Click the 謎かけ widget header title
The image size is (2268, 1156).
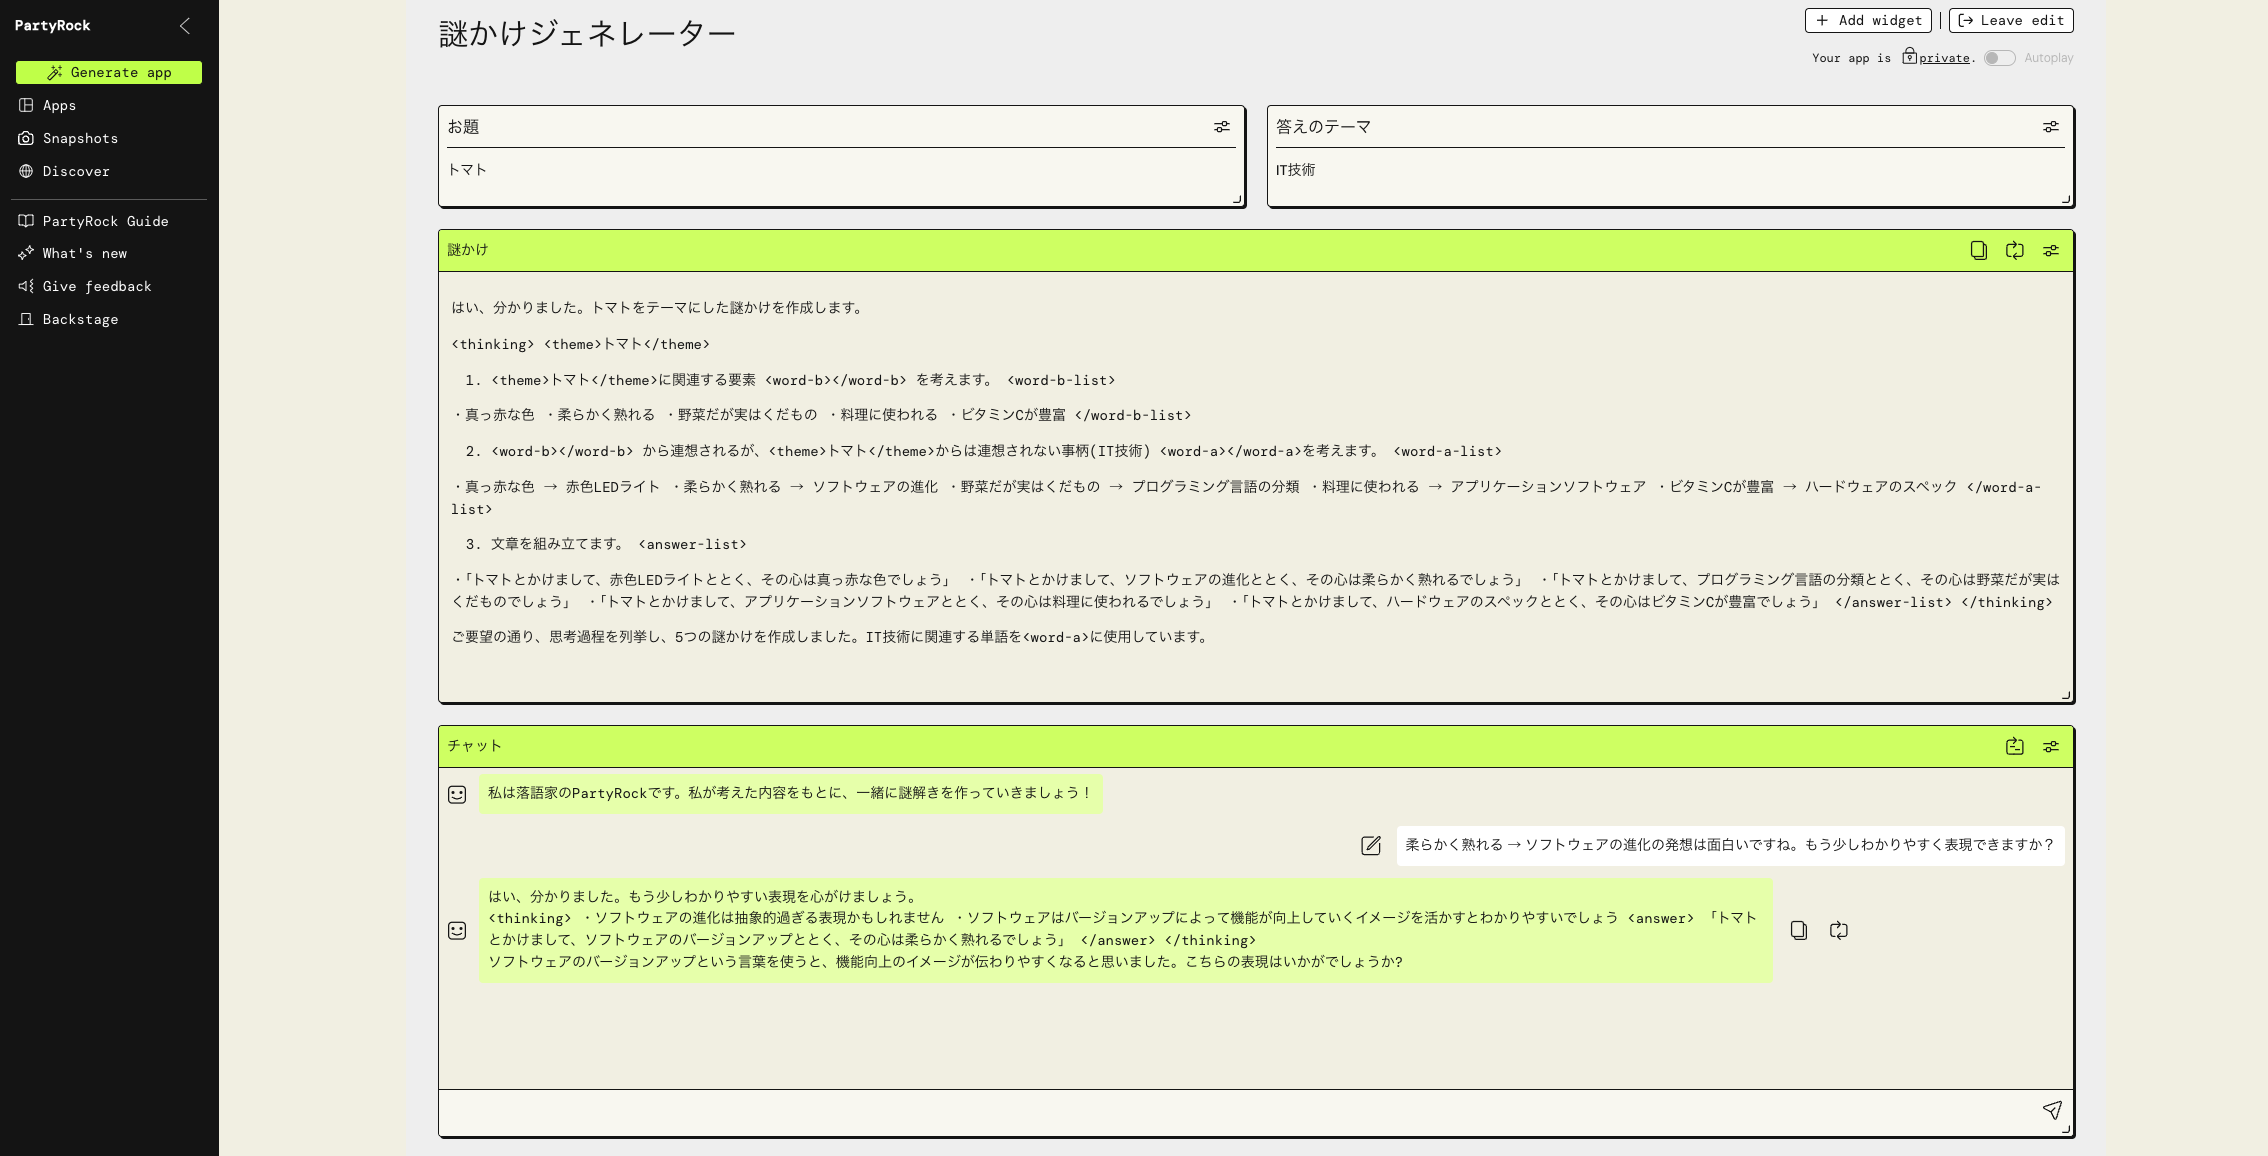point(468,250)
